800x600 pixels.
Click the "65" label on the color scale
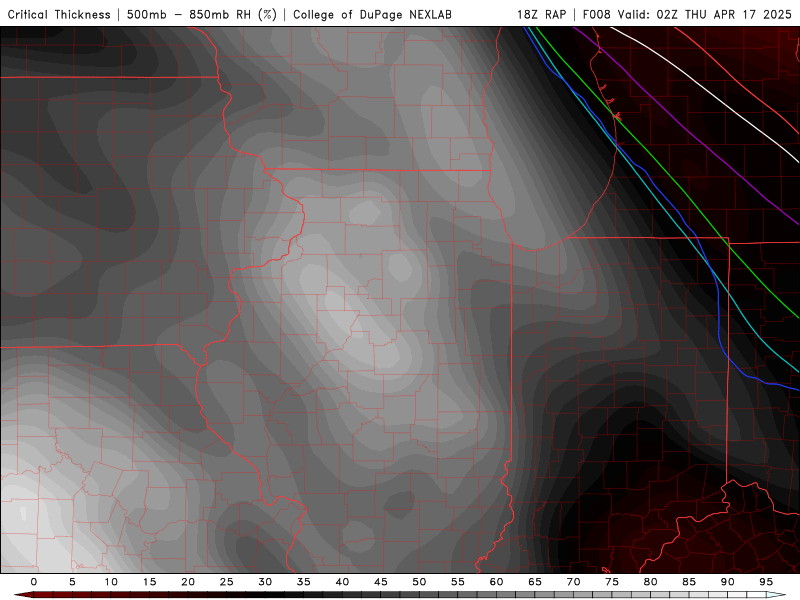535,582
